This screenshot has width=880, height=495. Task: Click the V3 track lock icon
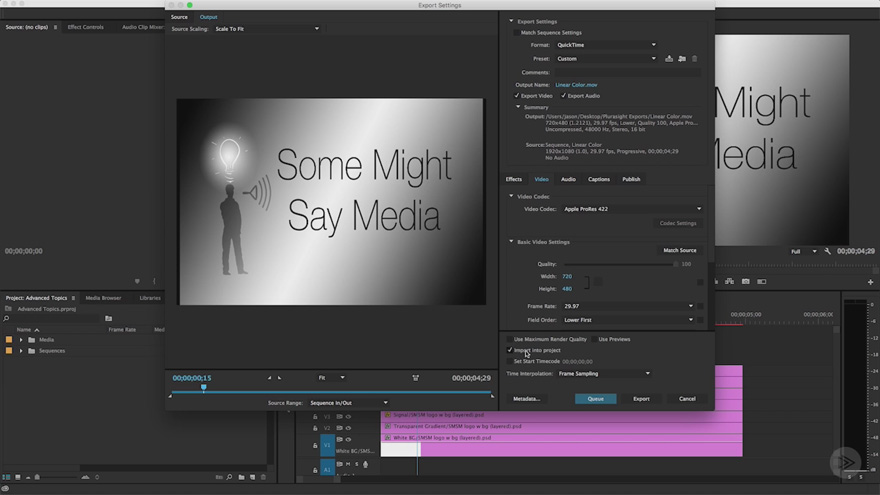(315, 416)
